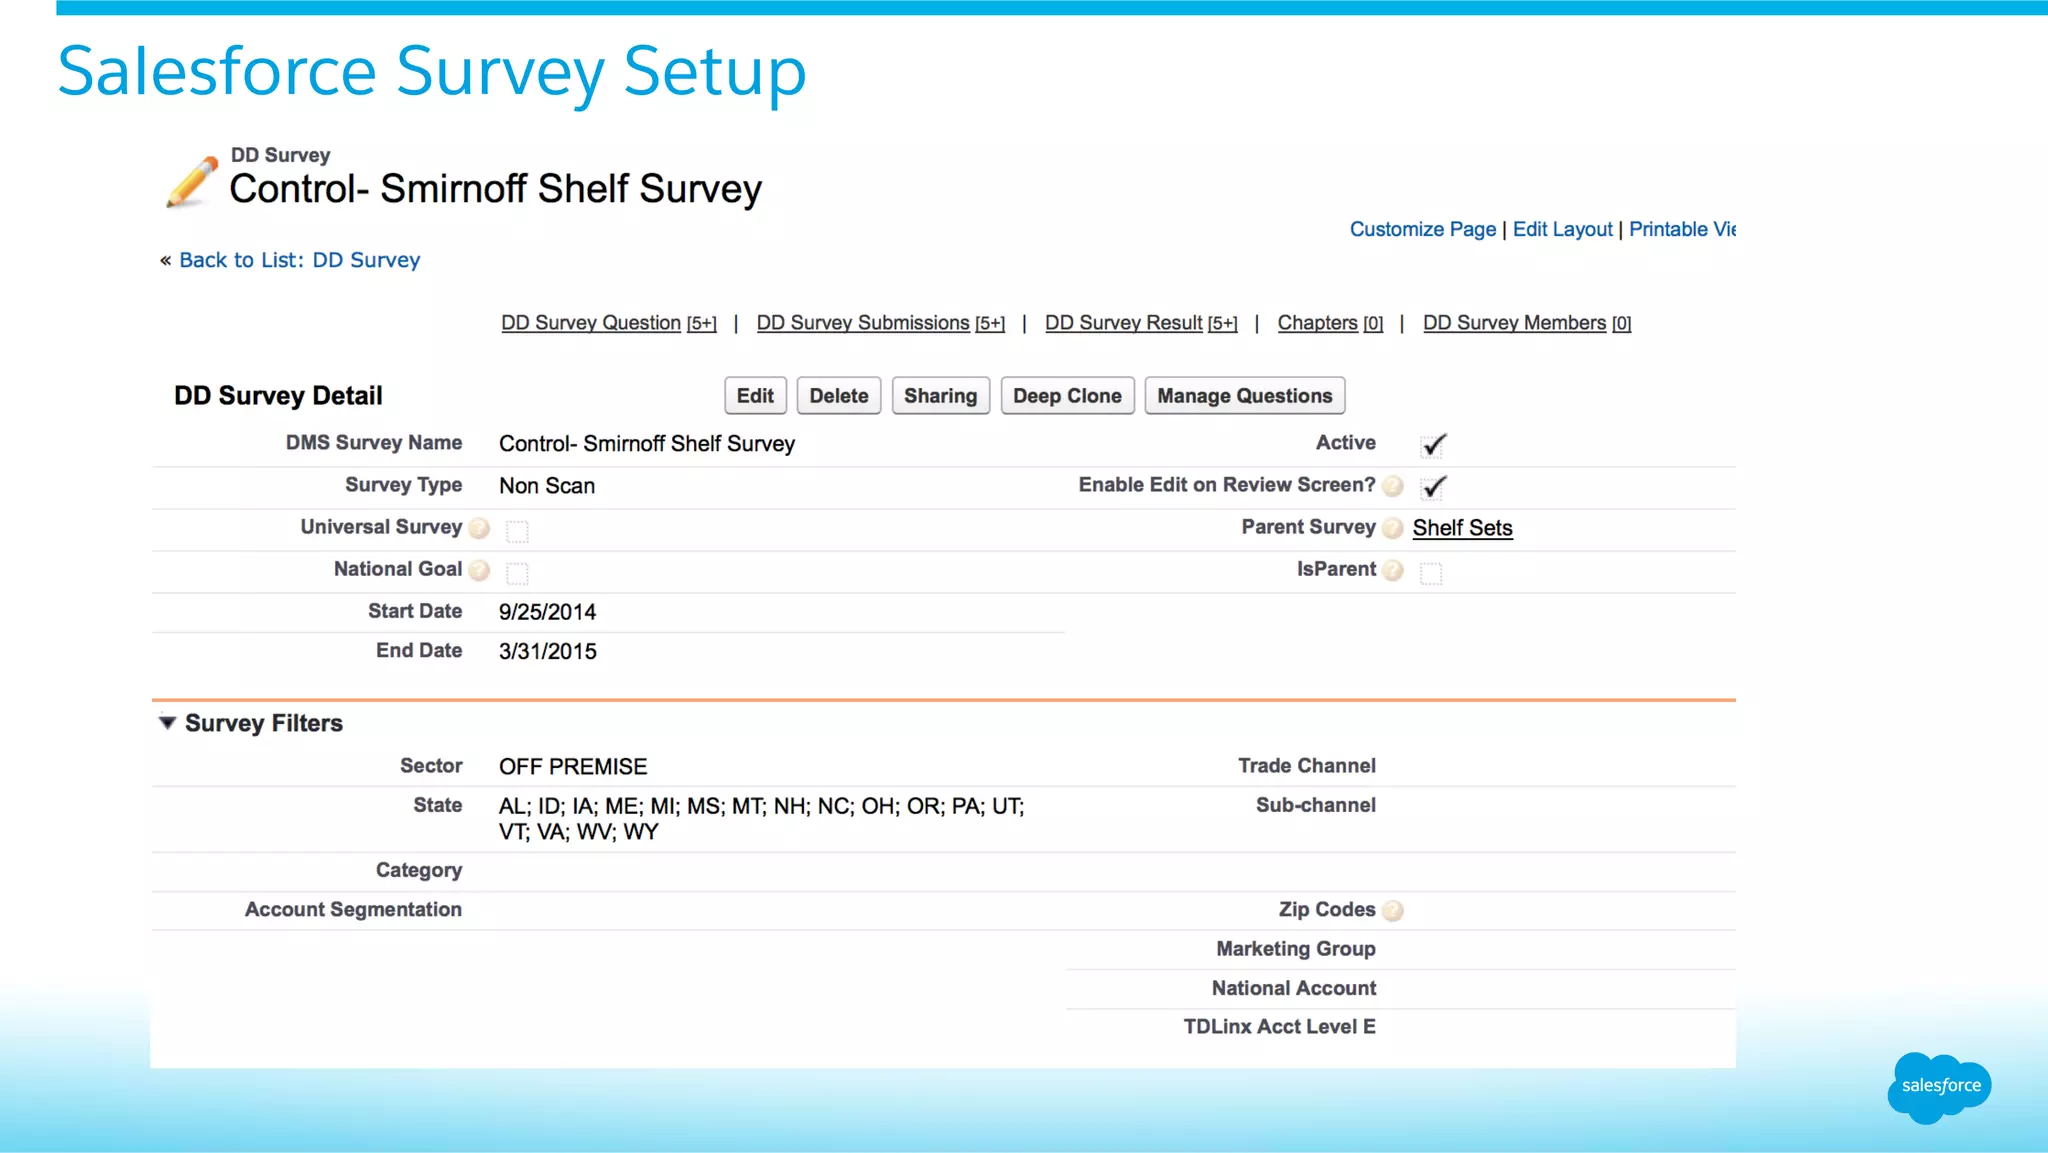The width and height of the screenshot is (2048, 1153).
Task: Toggle the Universal Survey checkbox
Action: pyautogui.click(x=517, y=531)
